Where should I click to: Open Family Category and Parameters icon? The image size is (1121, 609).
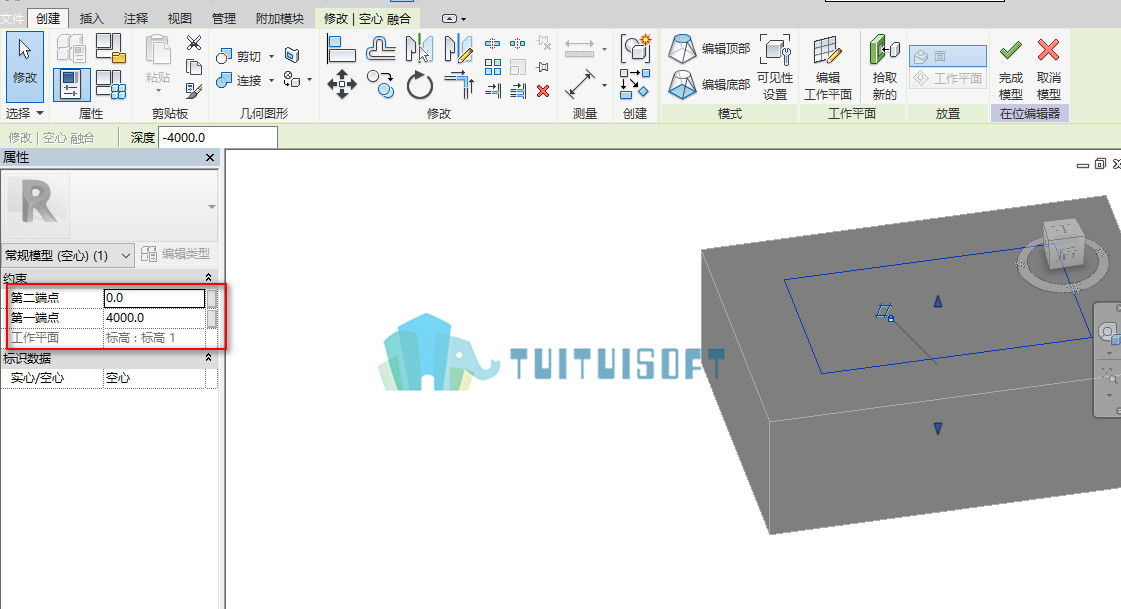click(111, 48)
